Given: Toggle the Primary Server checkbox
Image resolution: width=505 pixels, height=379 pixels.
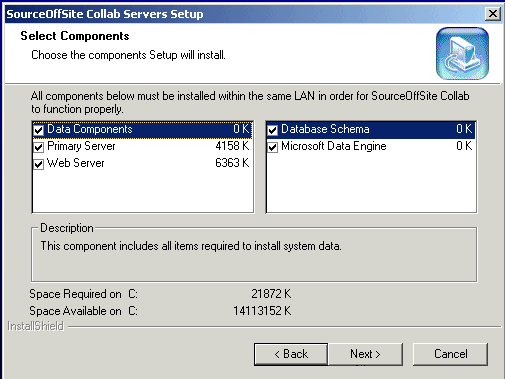Looking at the screenshot, I should [39, 147].
